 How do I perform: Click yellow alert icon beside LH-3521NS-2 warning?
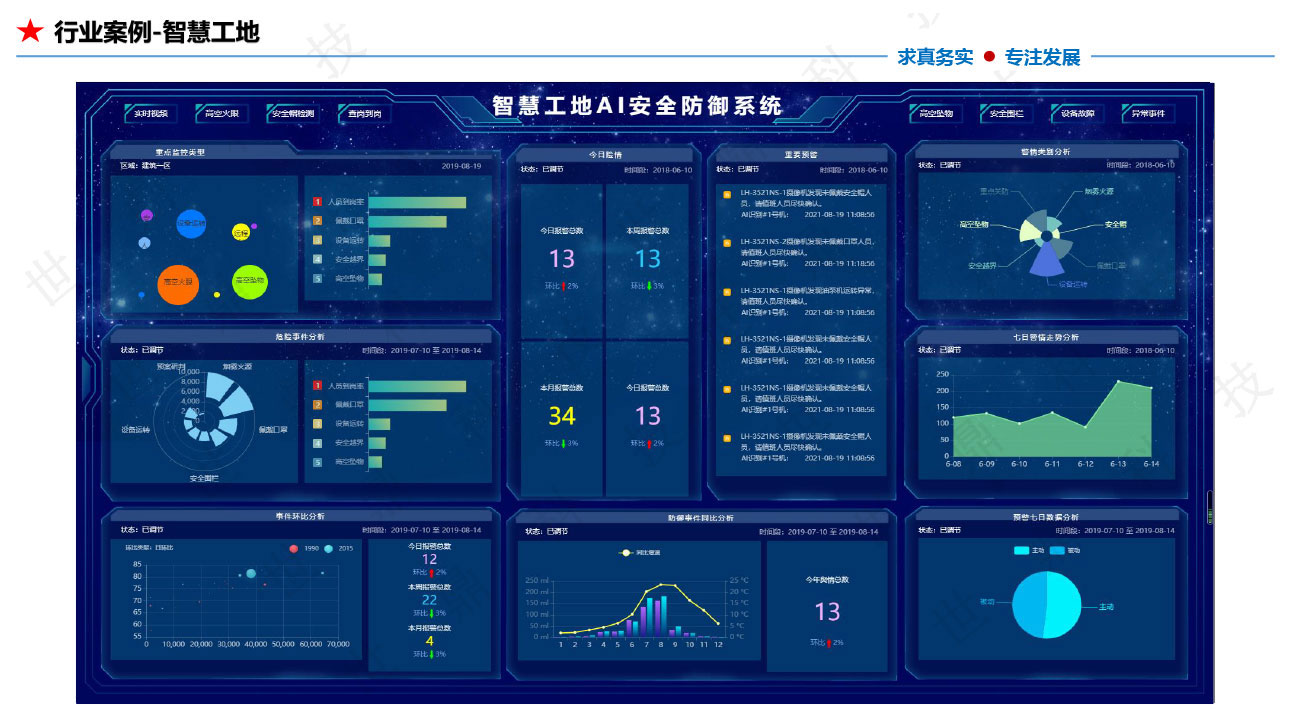[x=727, y=242]
